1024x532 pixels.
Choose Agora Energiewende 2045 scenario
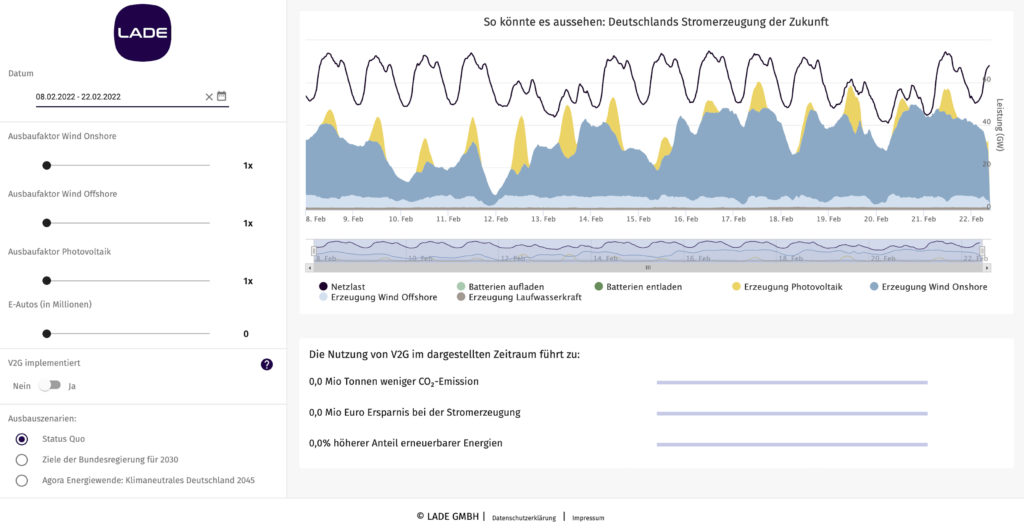pyautogui.click(x=22, y=480)
